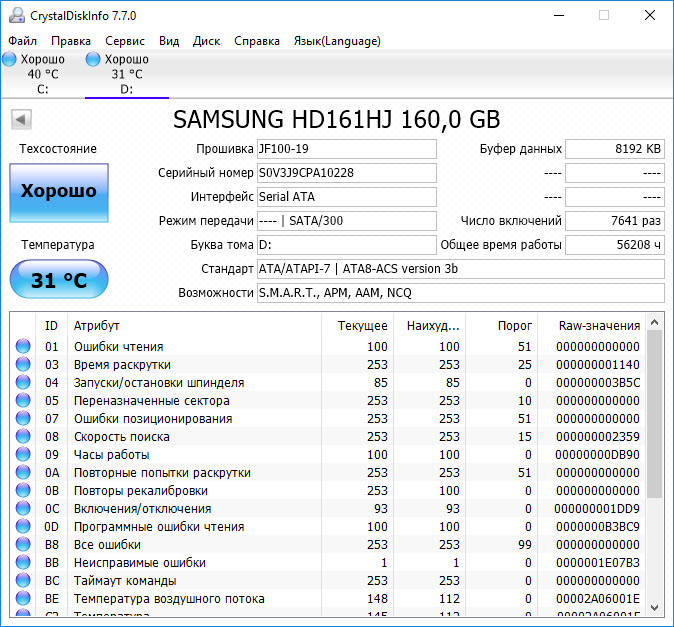Image resolution: width=674 pixels, height=627 pixels.
Task: Switch to the C: drive tab at 40 °C
Action: tap(43, 74)
